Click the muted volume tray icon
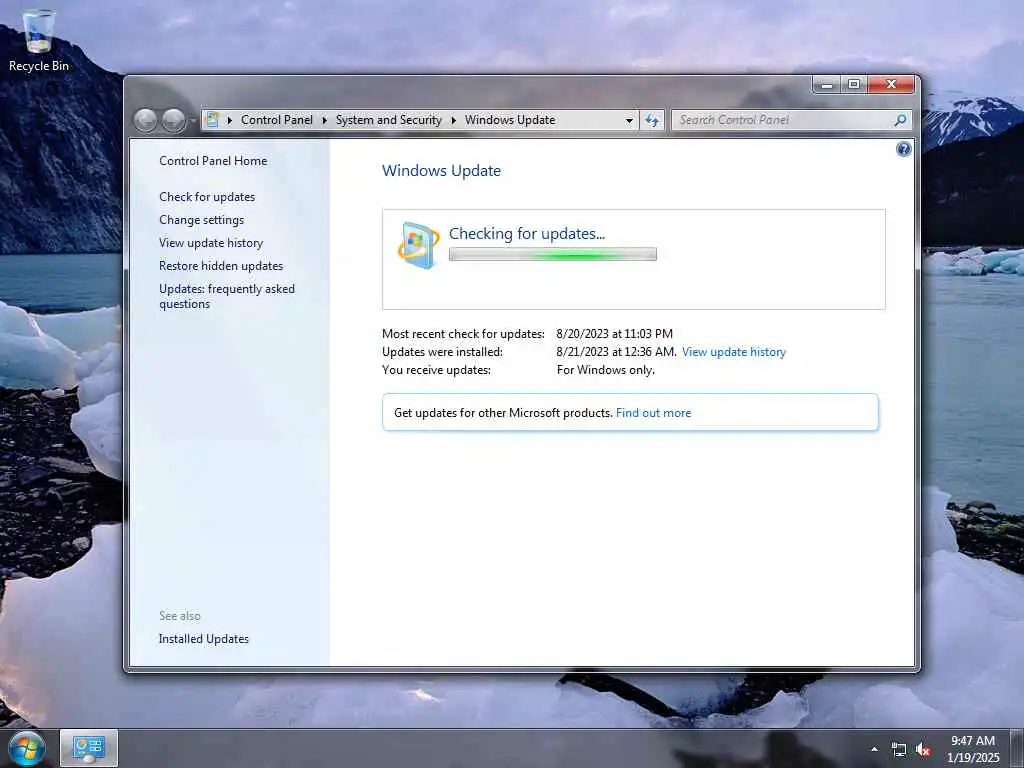 (923, 750)
